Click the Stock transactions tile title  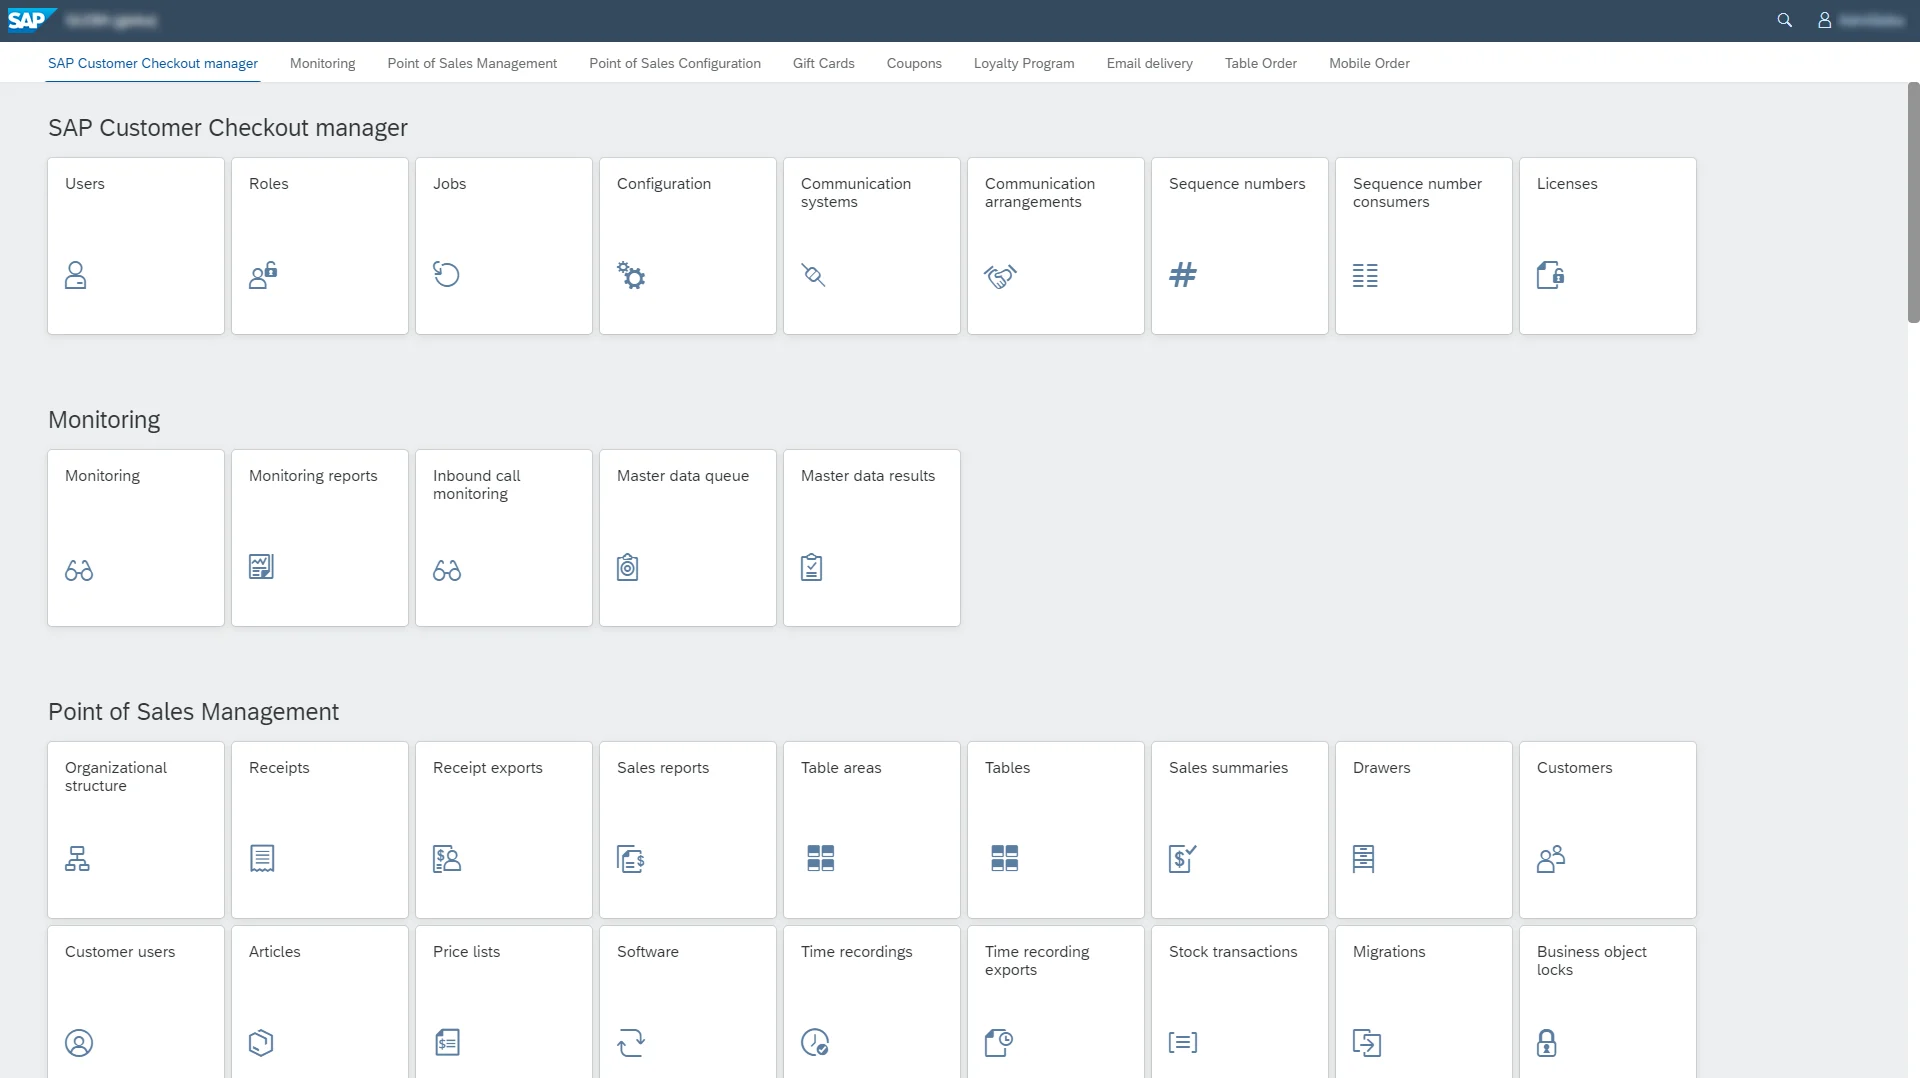pos(1233,952)
